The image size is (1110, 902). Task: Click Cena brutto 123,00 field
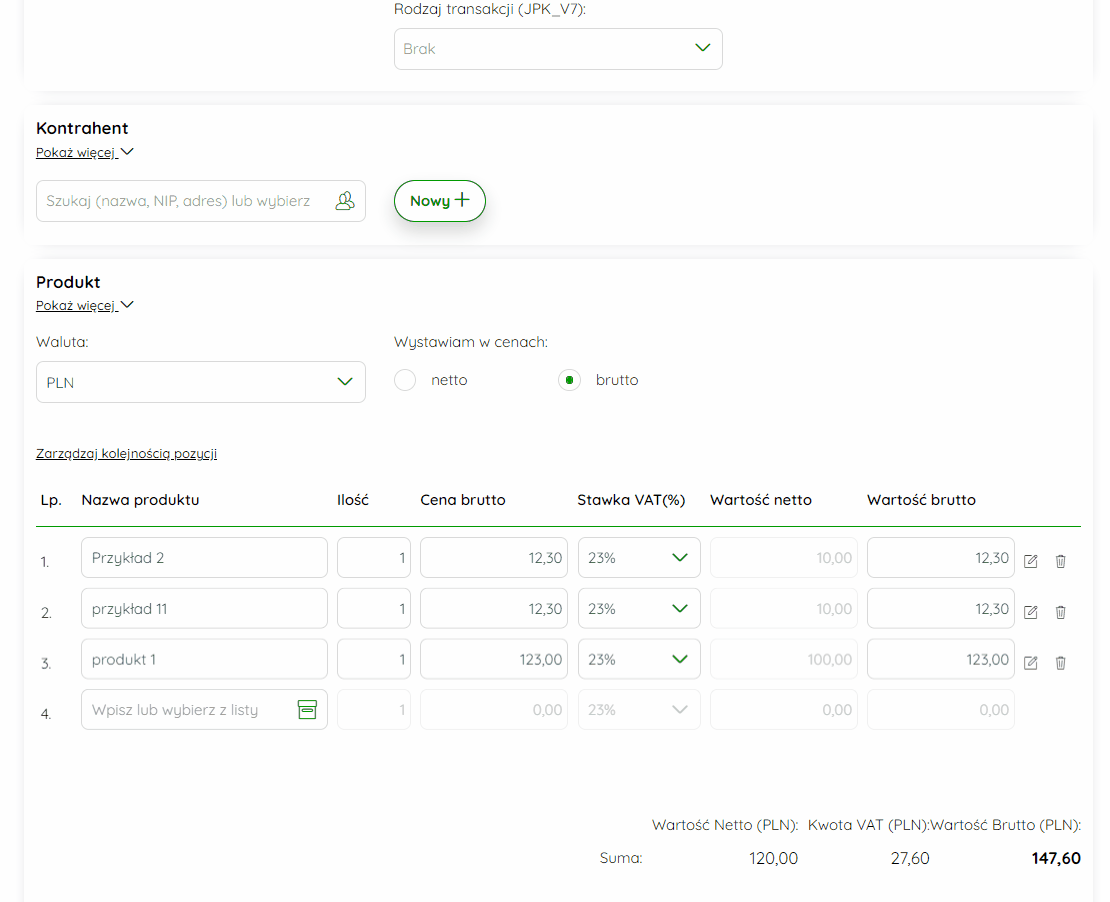click(x=493, y=659)
